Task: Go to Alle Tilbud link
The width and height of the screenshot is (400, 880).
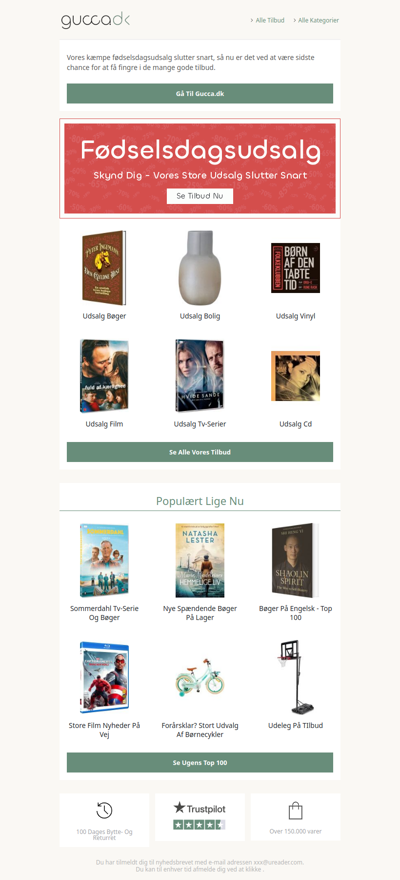Action: (268, 20)
